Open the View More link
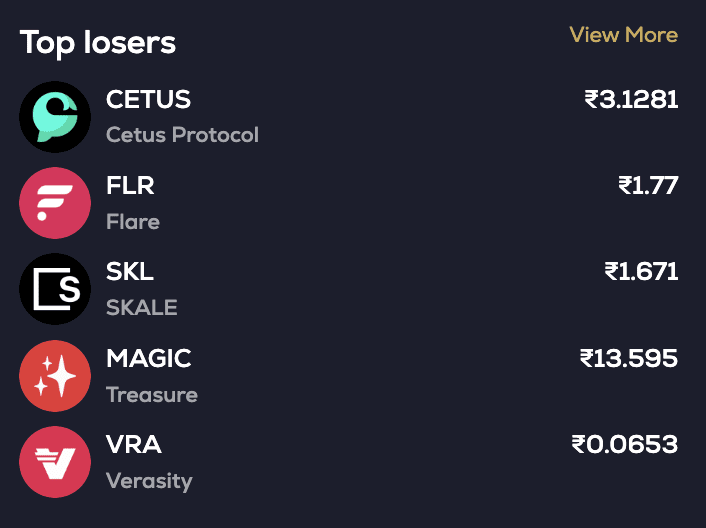 623,35
